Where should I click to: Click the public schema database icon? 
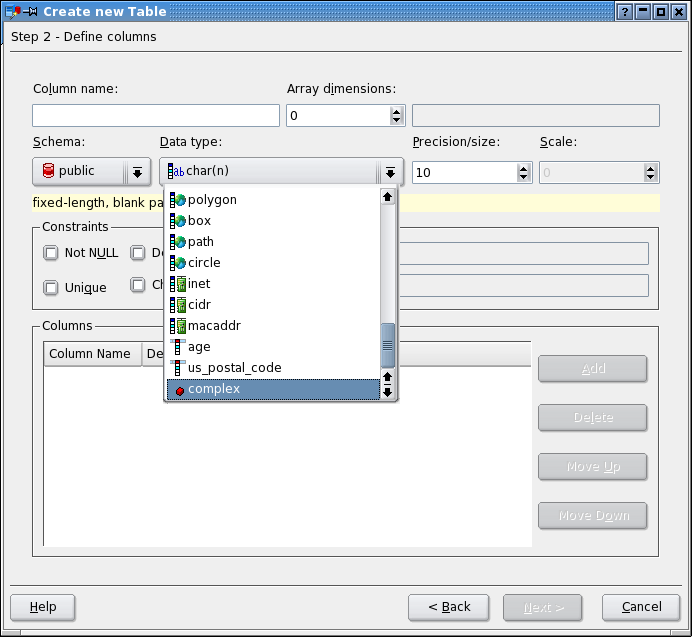click(x=48, y=172)
